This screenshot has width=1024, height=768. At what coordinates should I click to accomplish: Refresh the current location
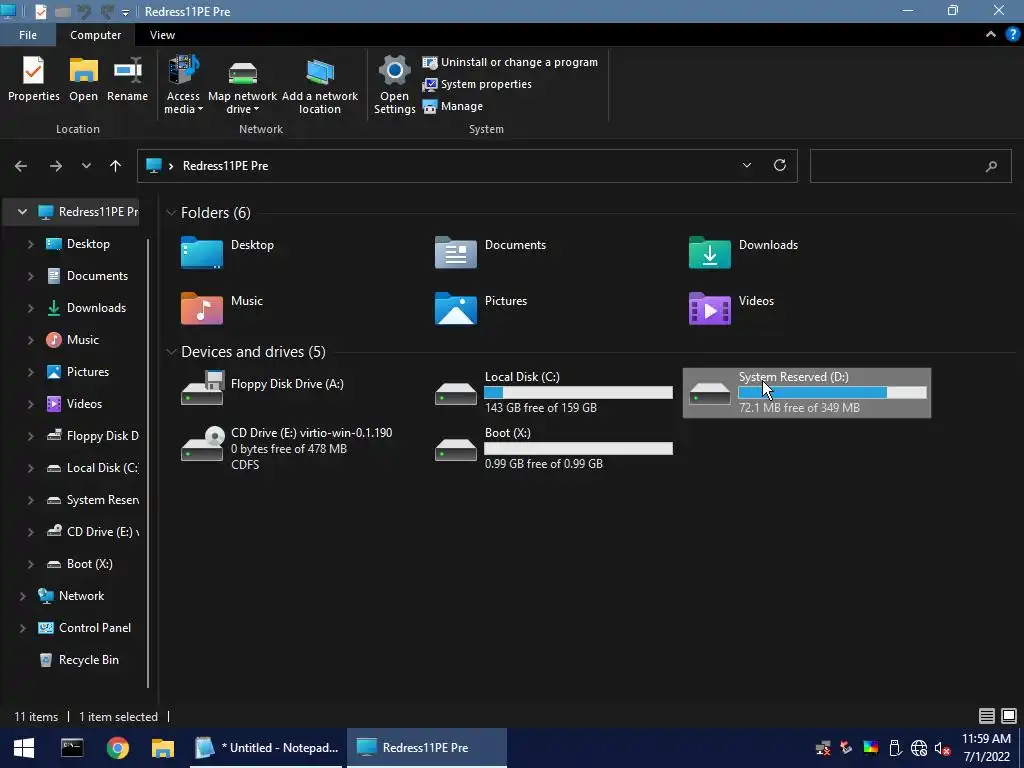click(780, 165)
